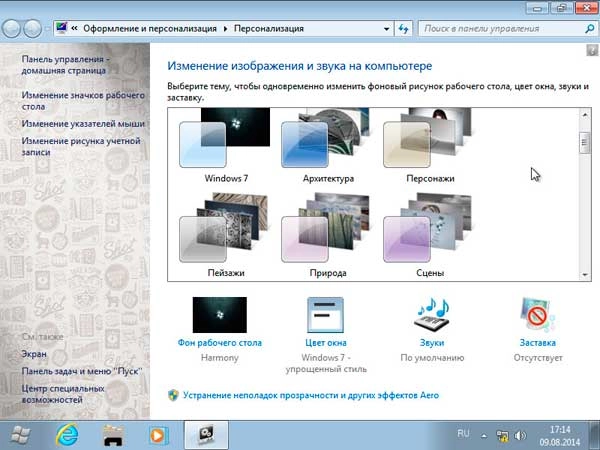600x450 pixels.
Task: Click the Personalization taskbar button
Action: click(x=206, y=435)
